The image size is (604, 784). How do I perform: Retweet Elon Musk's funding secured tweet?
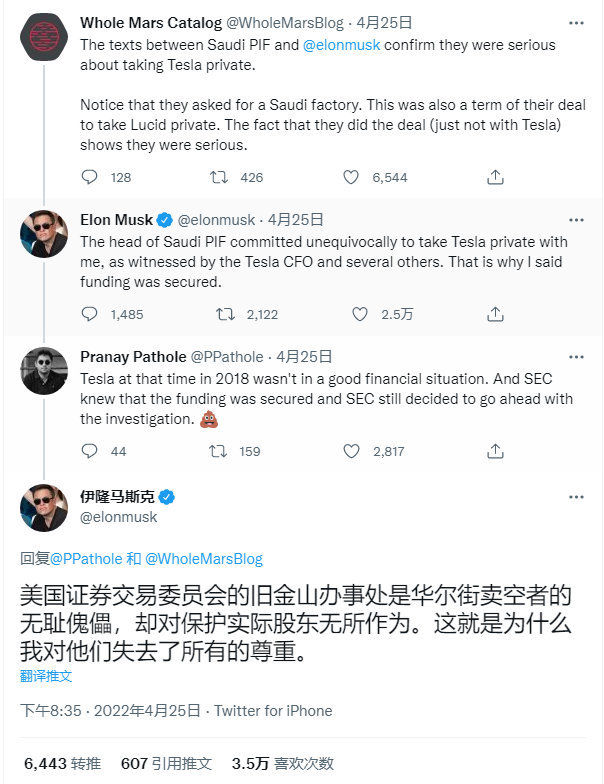point(227,314)
